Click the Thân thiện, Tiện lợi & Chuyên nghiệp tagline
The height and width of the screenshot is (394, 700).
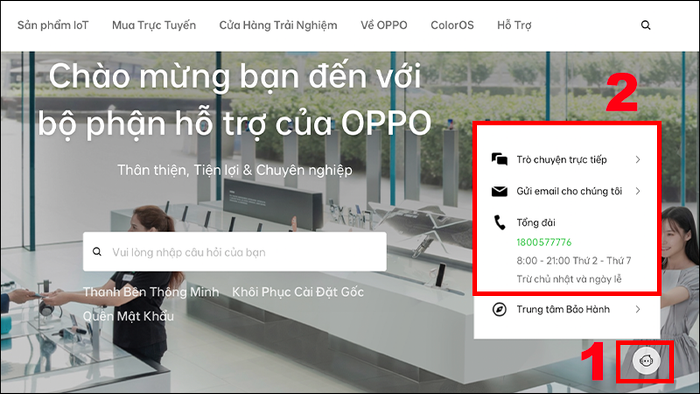235,170
